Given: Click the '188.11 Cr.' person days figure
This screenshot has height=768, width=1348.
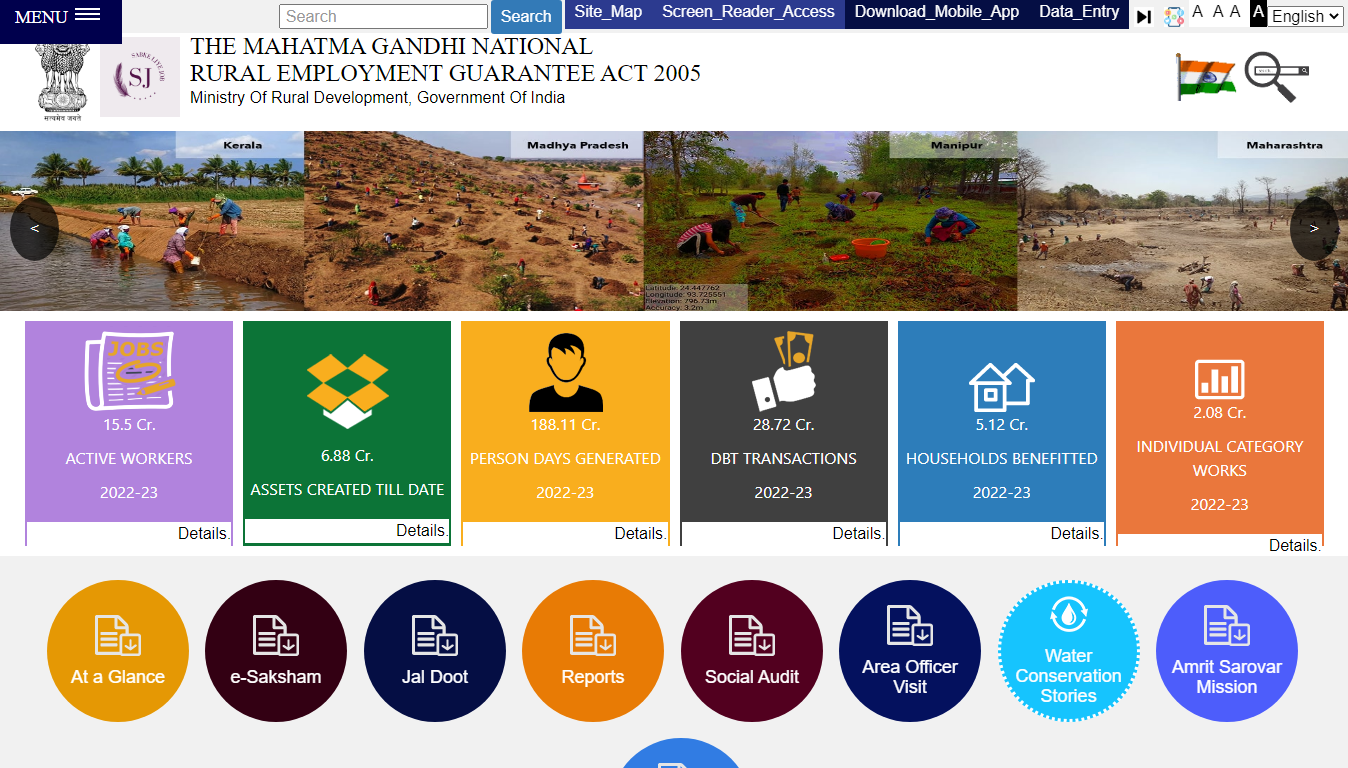Looking at the screenshot, I should click(x=565, y=425).
